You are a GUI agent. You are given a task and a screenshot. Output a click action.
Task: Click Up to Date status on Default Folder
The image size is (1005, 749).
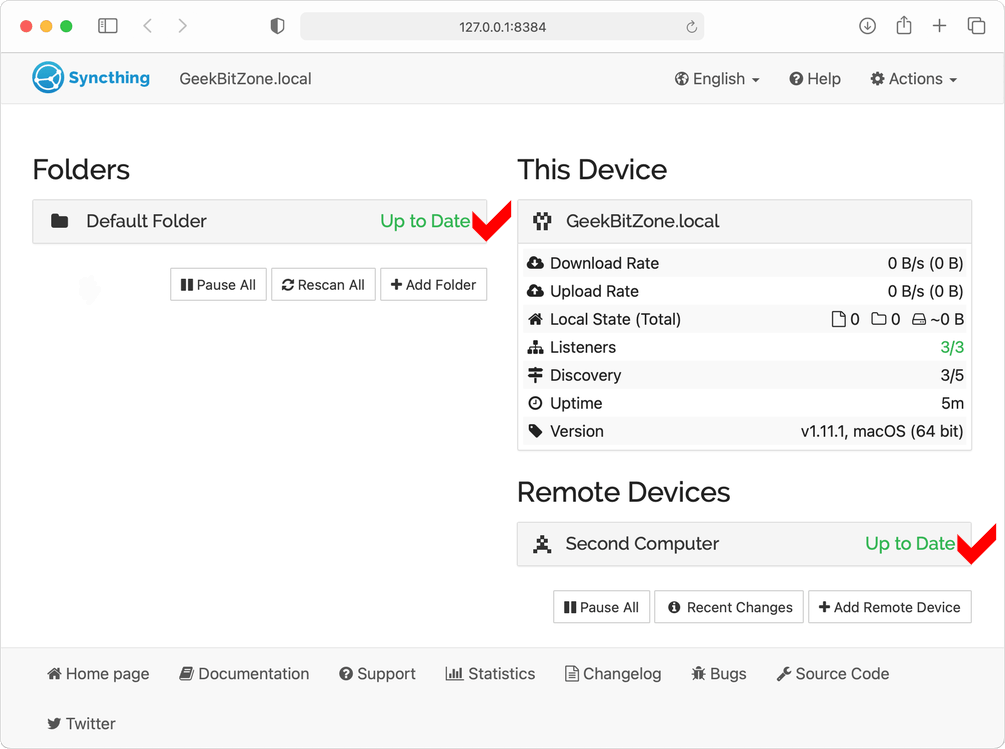click(x=425, y=221)
